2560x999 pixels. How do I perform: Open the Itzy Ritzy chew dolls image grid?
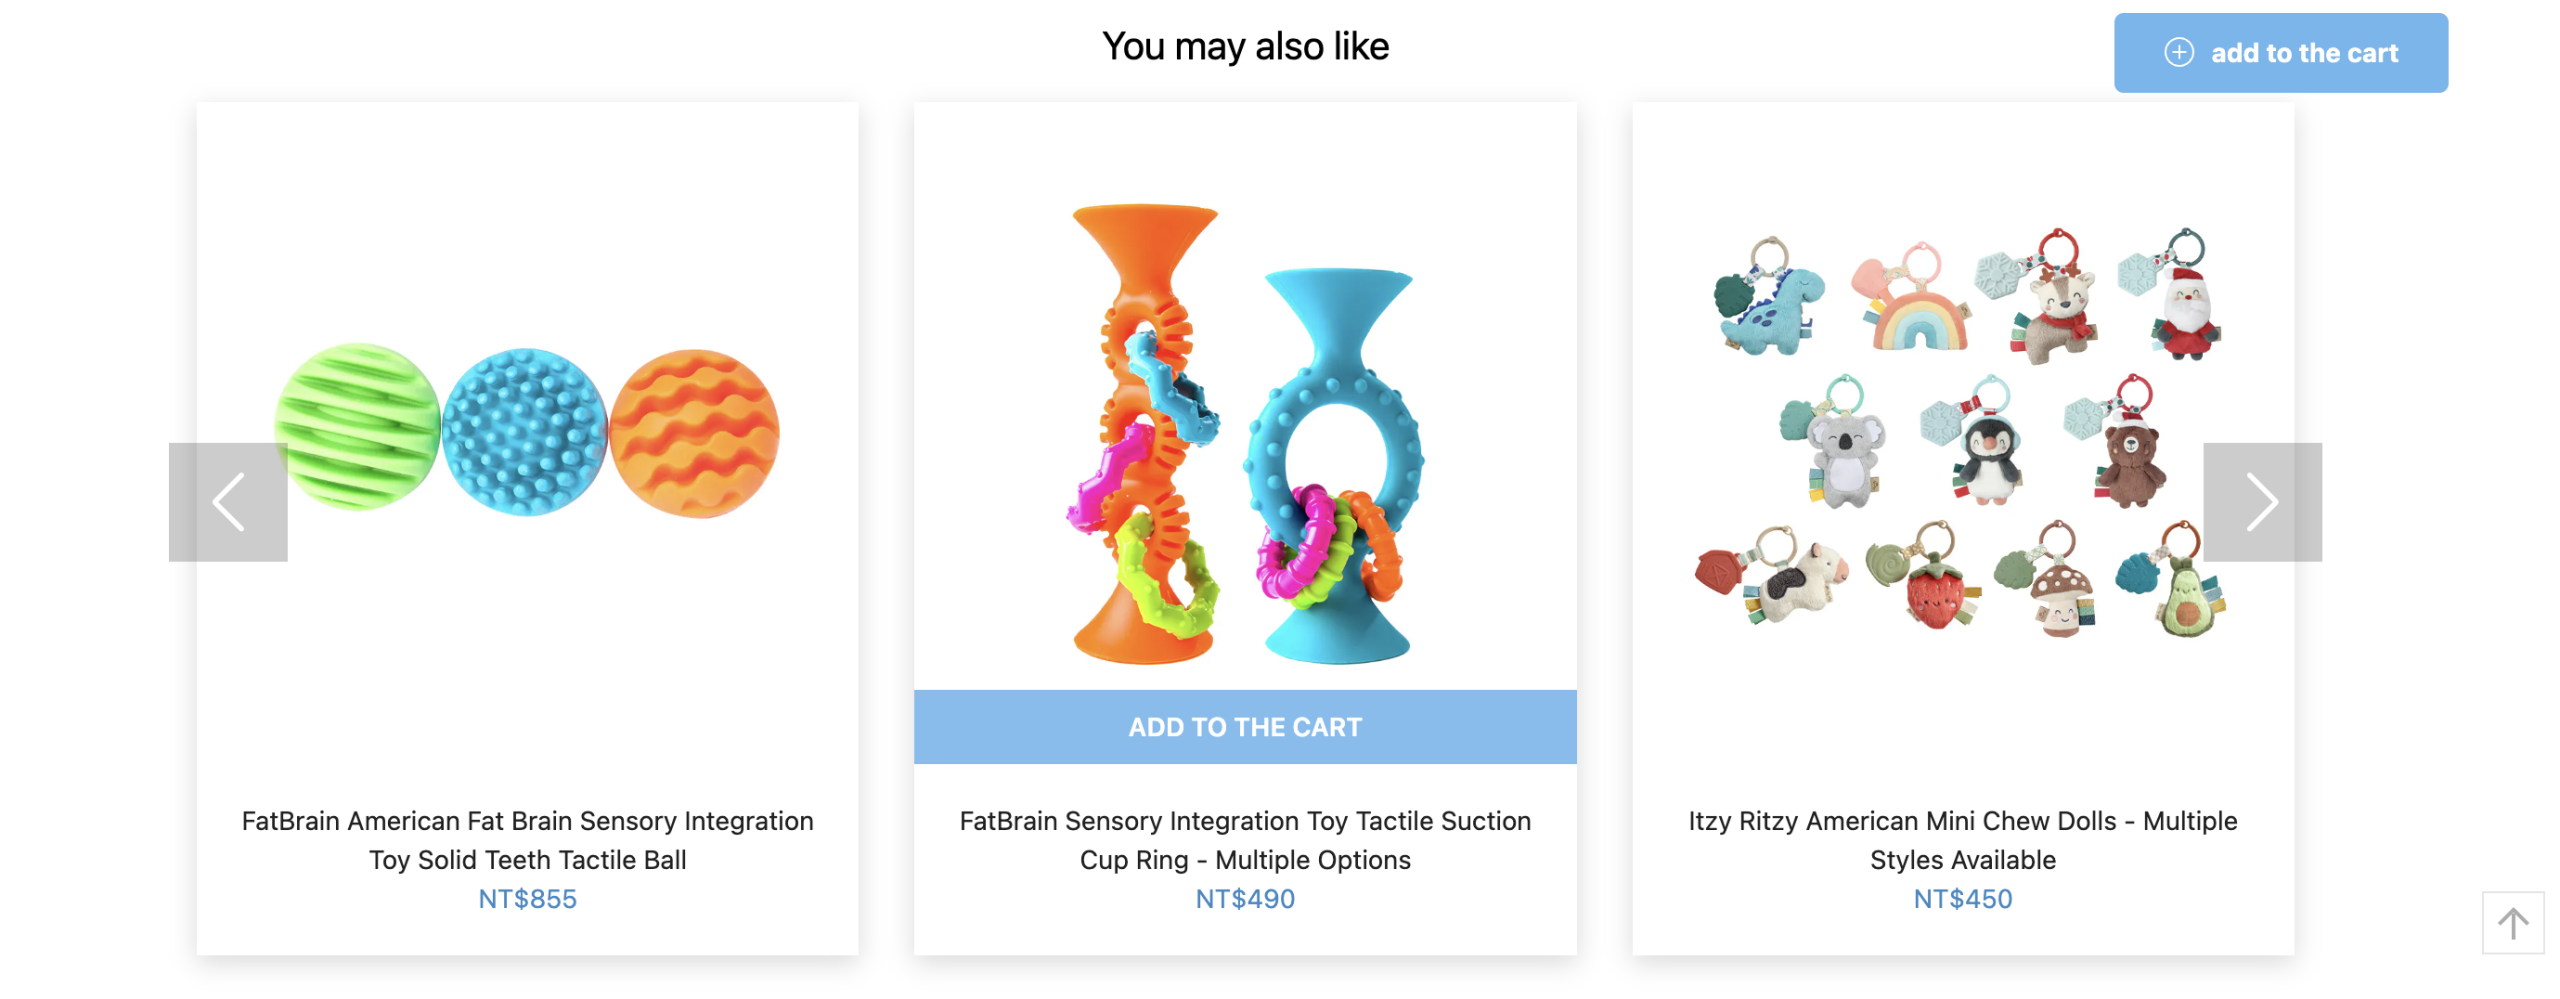(1961, 431)
